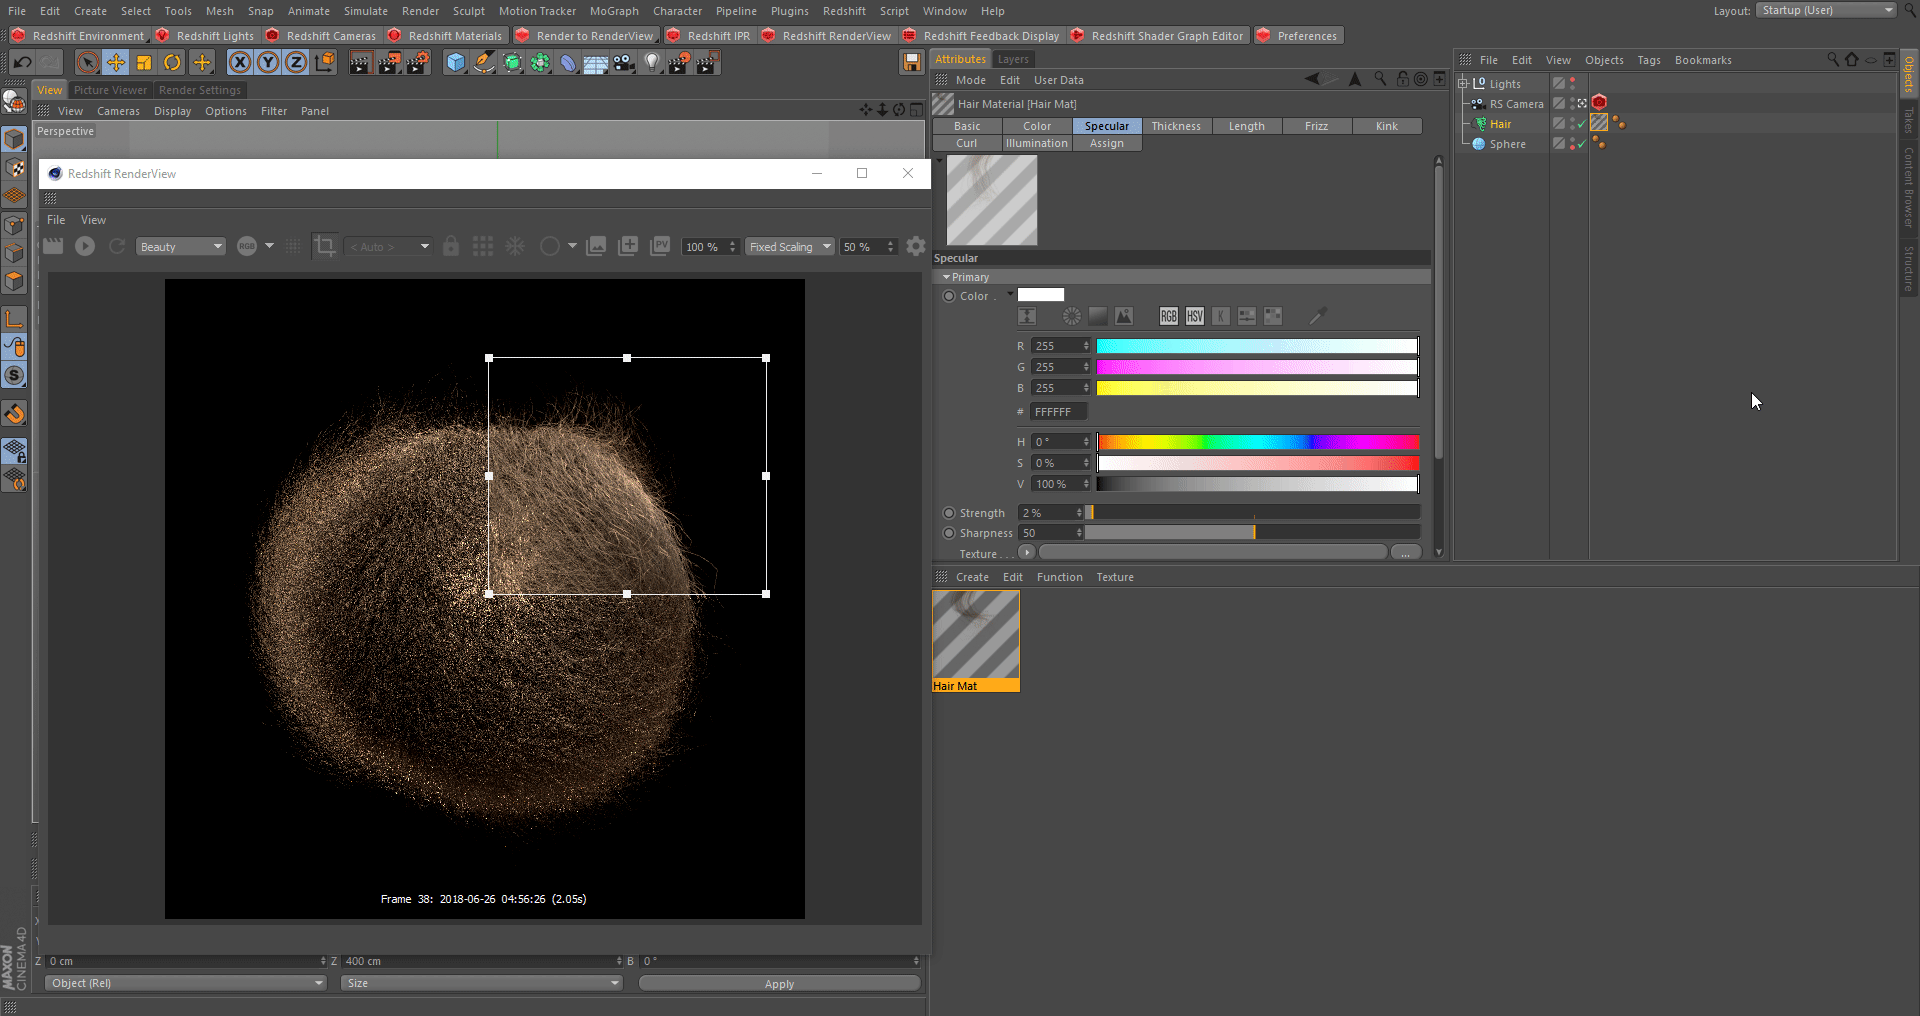Click the white specular color swatch
The height and width of the screenshot is (1016, 1920).
pos(1041,295)
